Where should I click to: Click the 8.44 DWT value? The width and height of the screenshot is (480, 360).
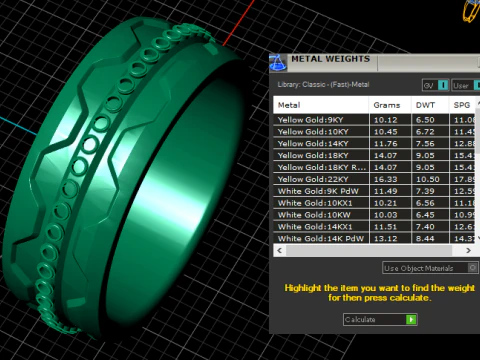pos(425,239)
